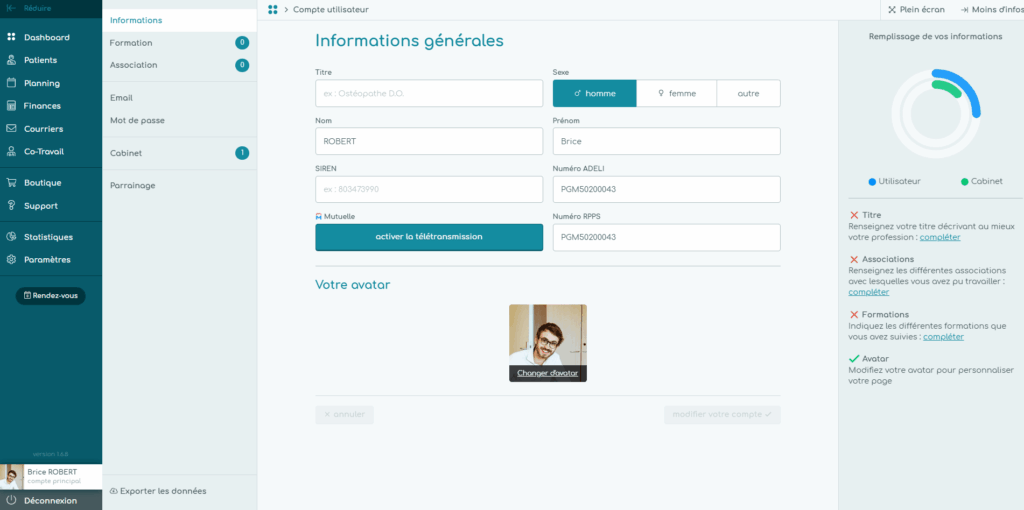Click 'activer la télétransmission' button
Screen dimensions: 1024x510
(429, 237)
